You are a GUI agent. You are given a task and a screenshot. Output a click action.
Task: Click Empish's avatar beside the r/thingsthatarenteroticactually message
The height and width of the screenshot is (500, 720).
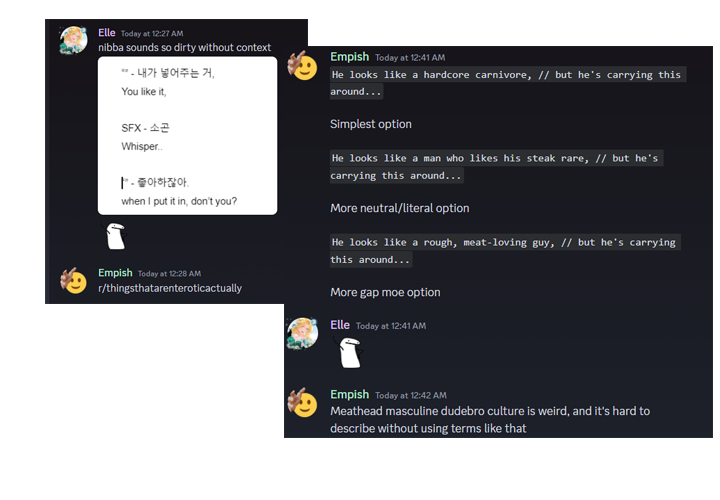click(75, 281)
